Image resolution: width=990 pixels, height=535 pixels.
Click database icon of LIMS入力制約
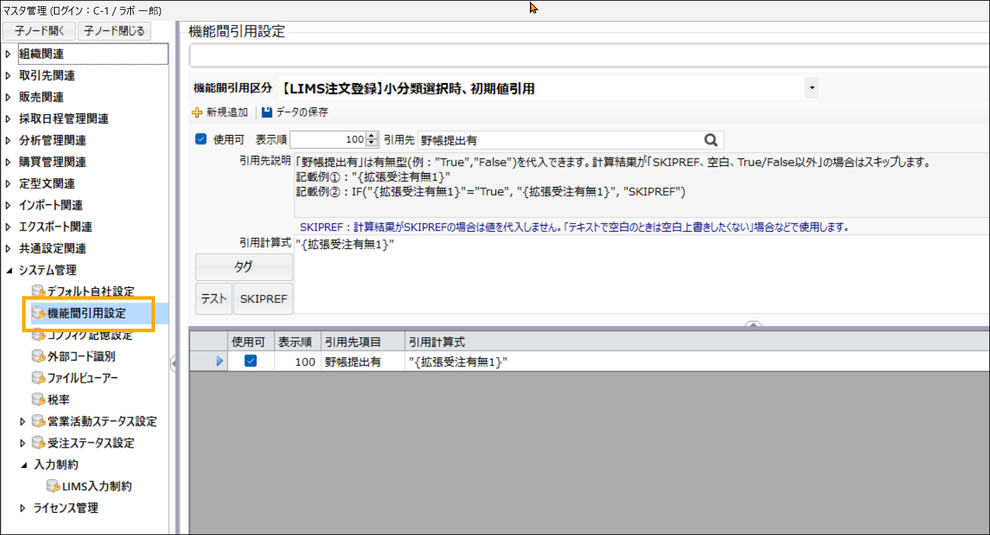(x=53, y=486)
